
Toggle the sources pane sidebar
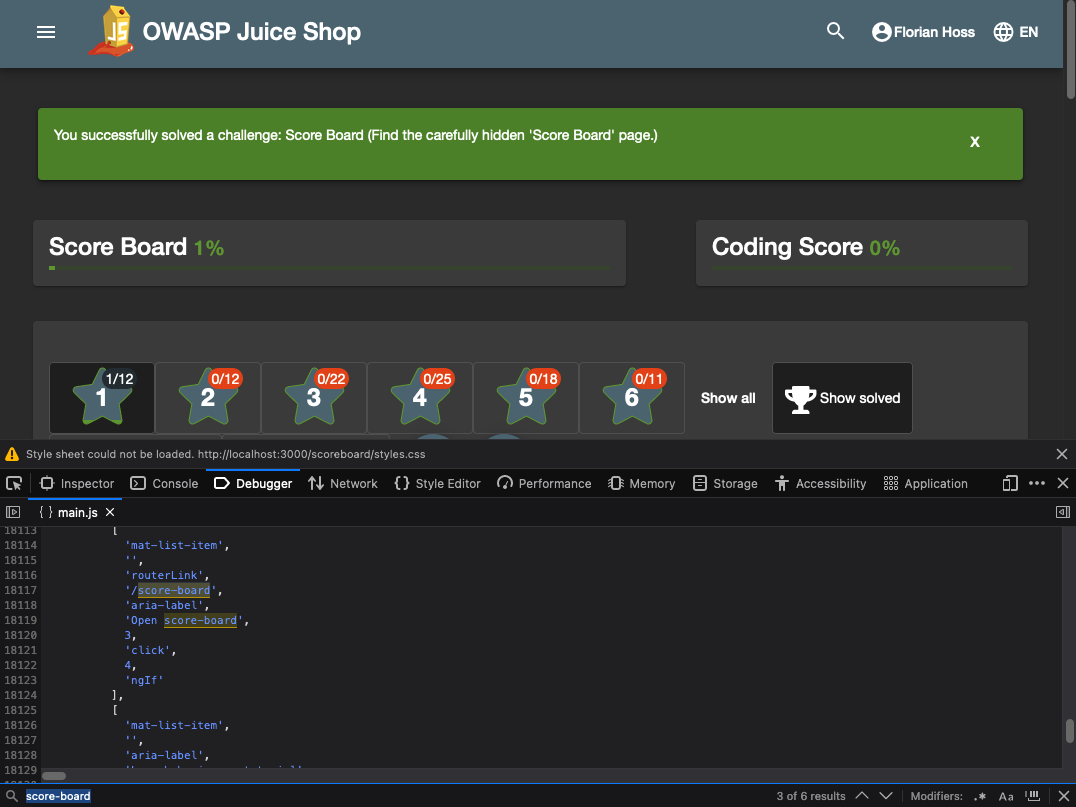click(x=13, y=512)
